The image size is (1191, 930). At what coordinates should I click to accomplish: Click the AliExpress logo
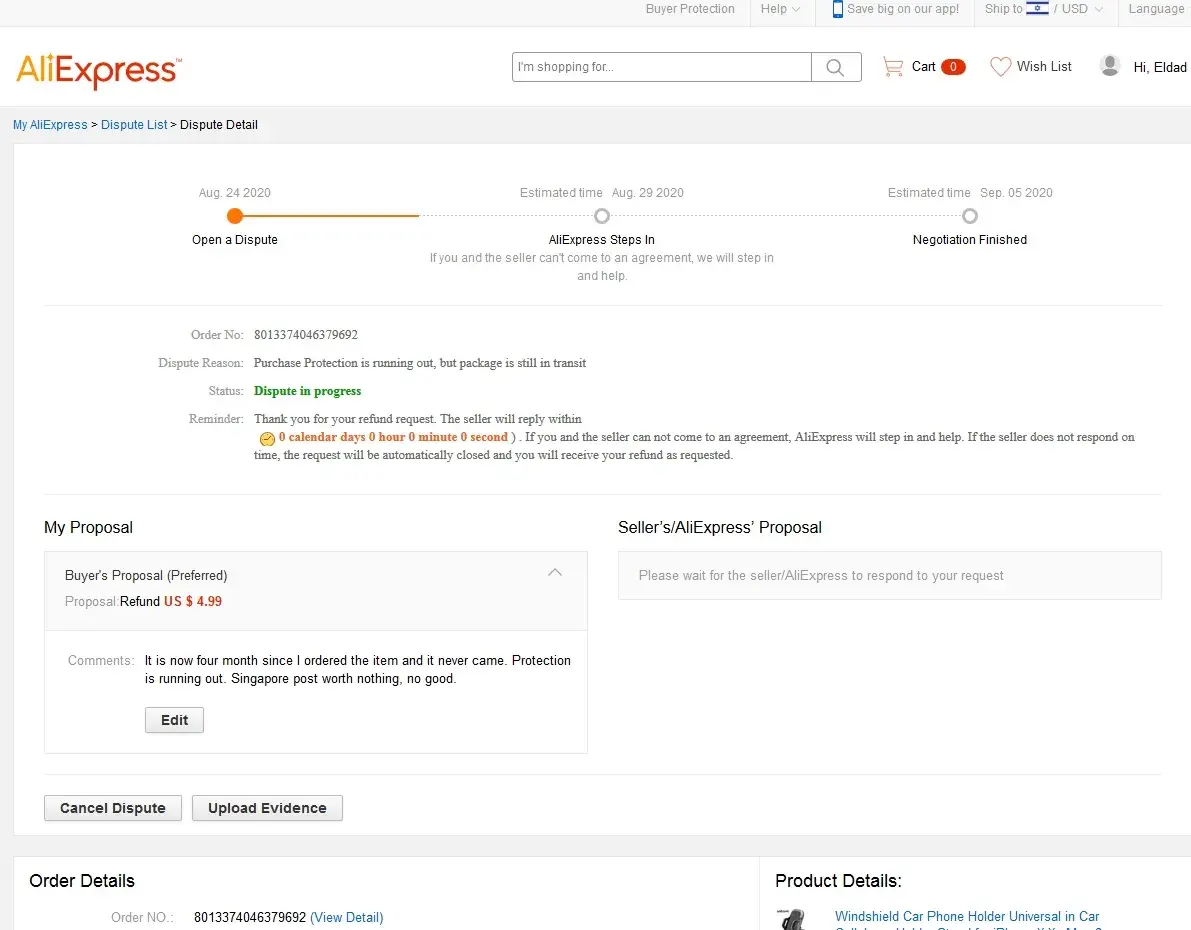(x=98, y=70)
